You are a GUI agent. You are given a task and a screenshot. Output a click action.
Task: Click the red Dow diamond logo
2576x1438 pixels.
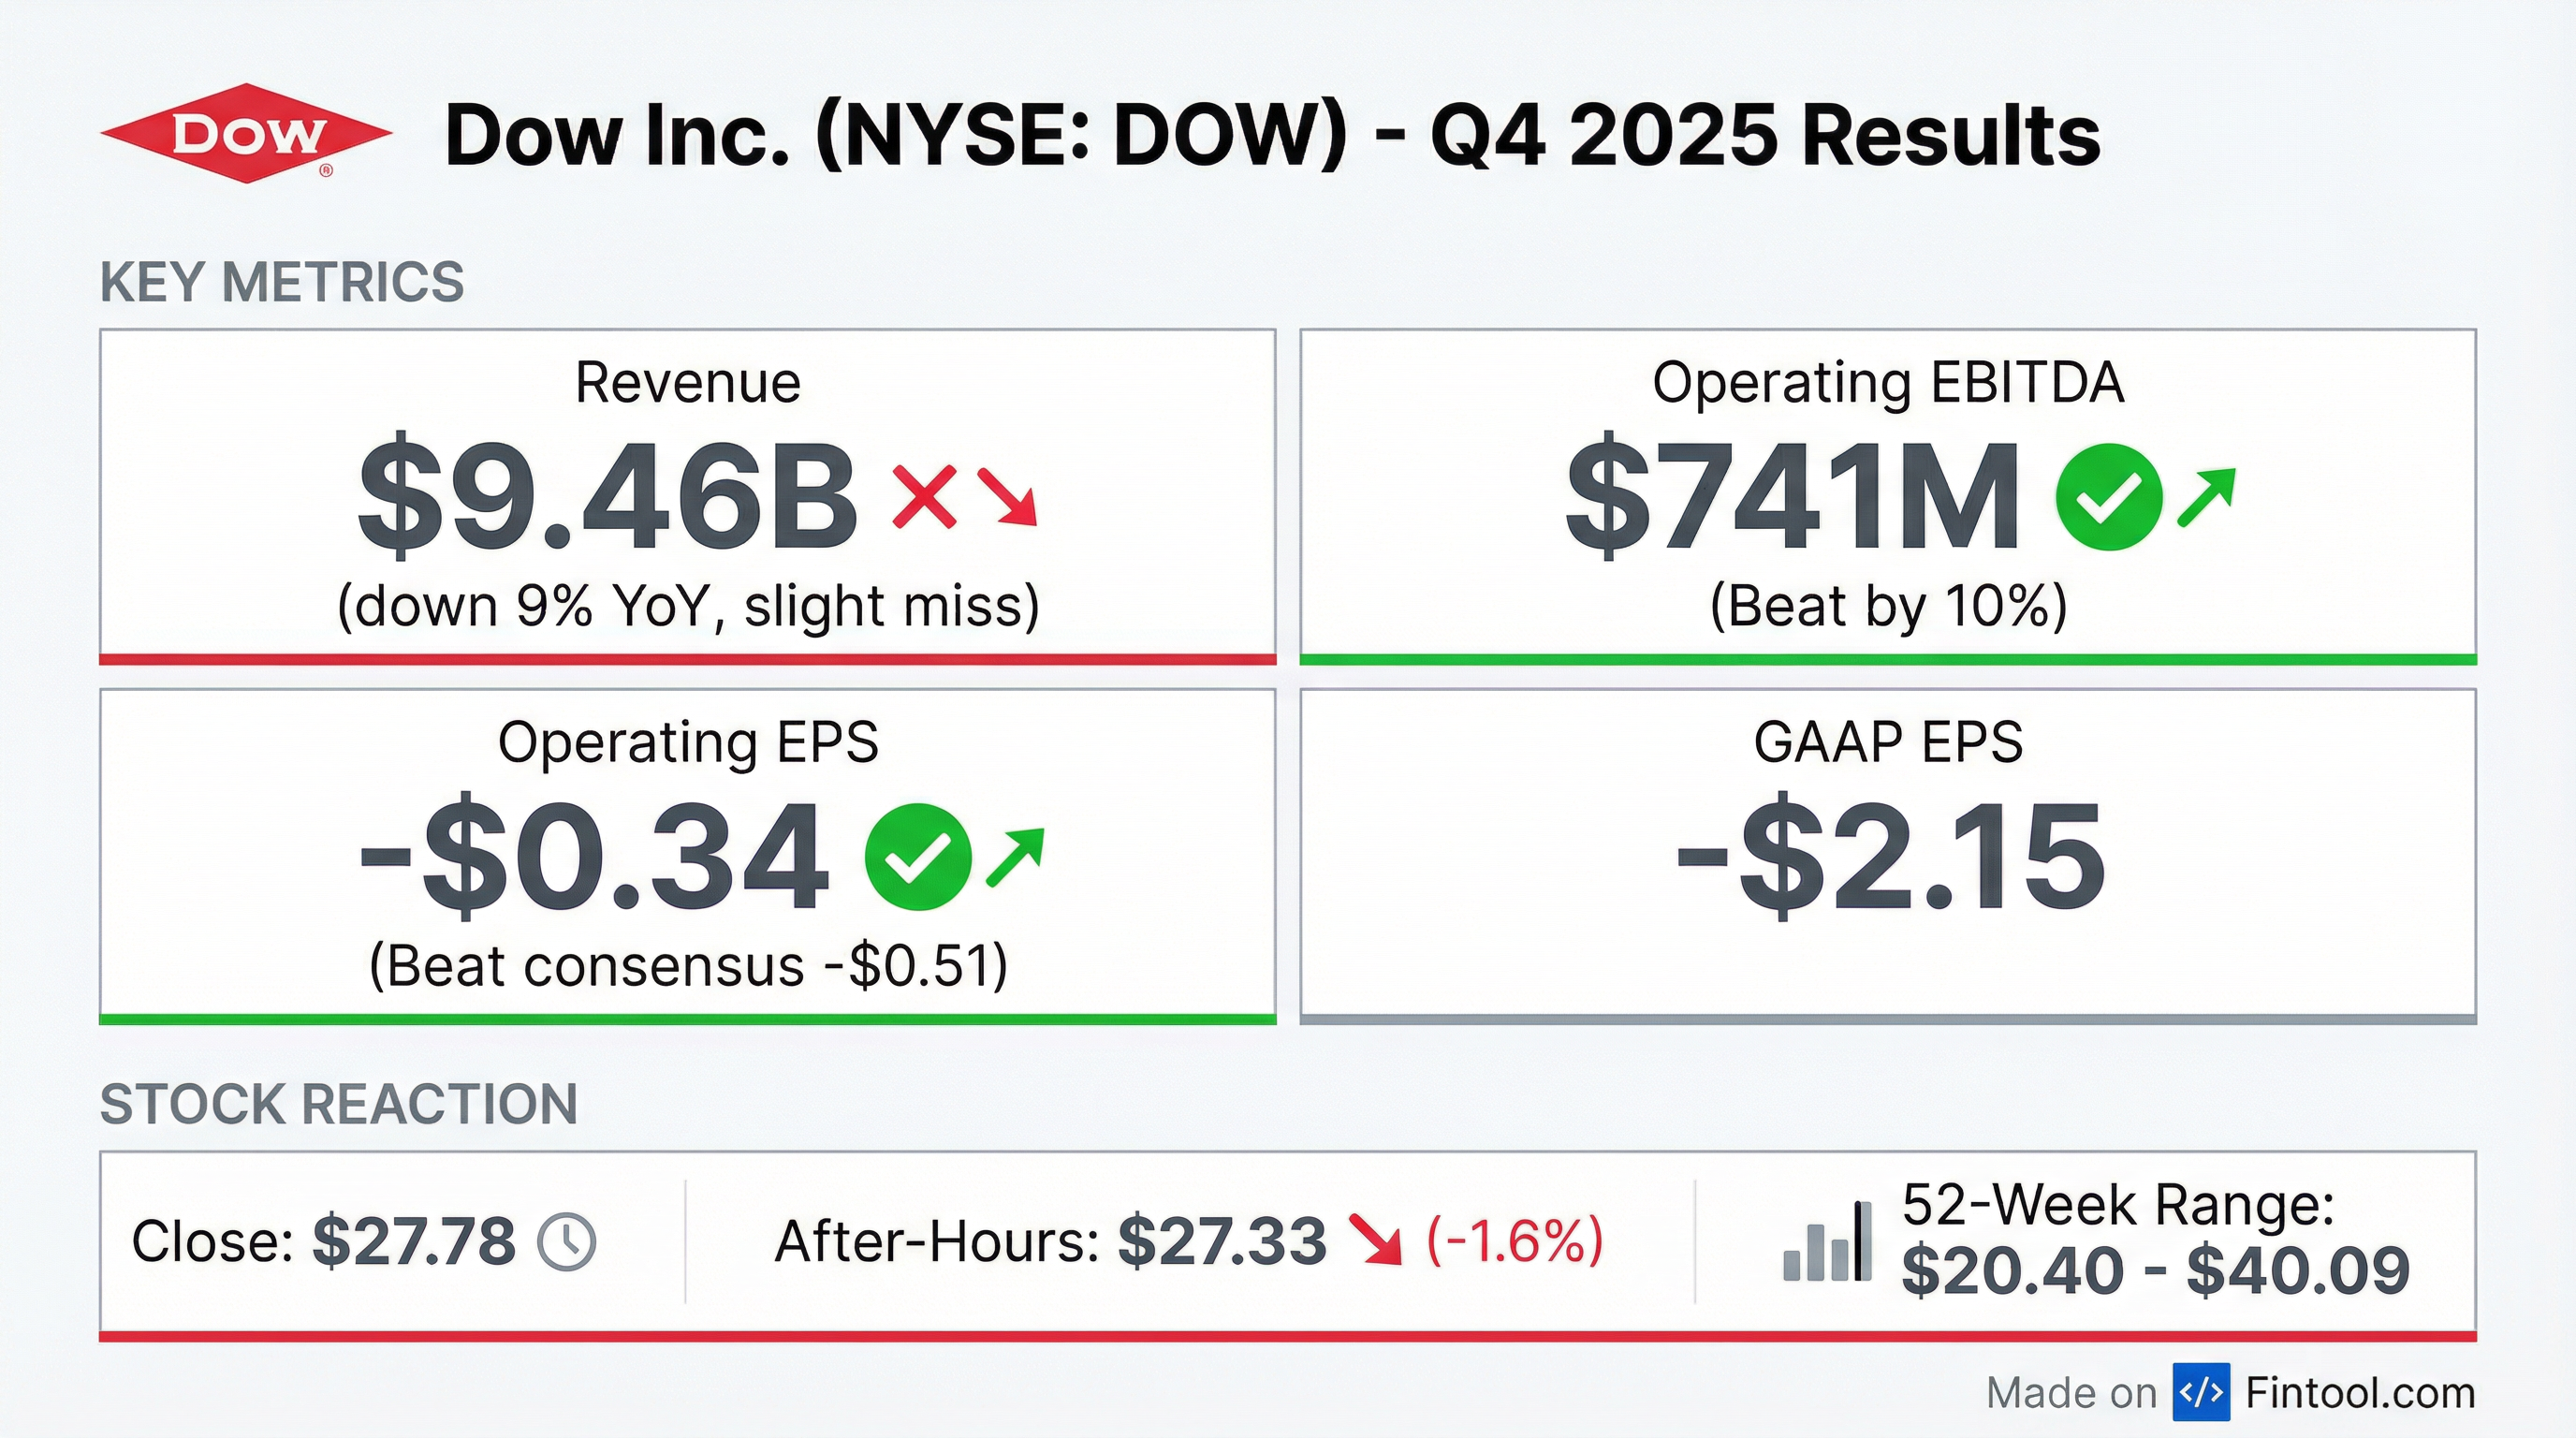(246, 134)
